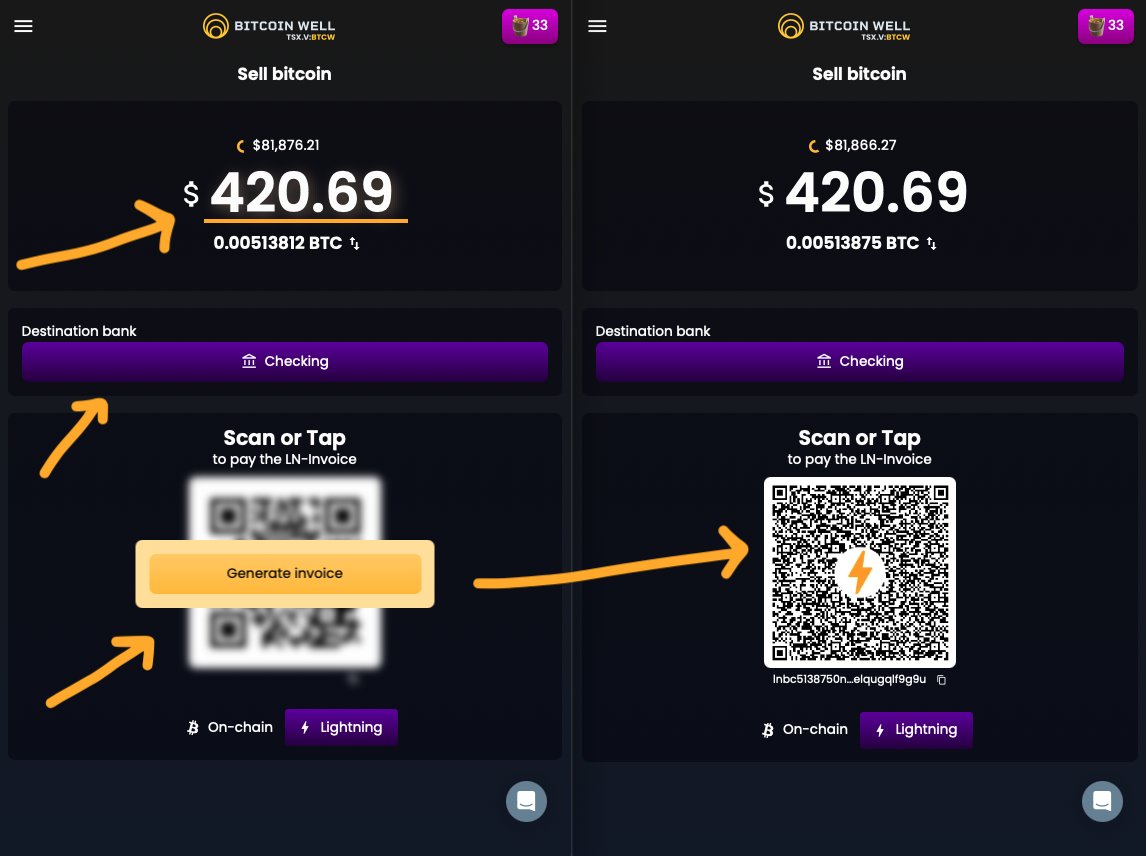The image size is (1146, 856).
Task: Select Lightning payment in right panel
Action: (x=916, y=730)
